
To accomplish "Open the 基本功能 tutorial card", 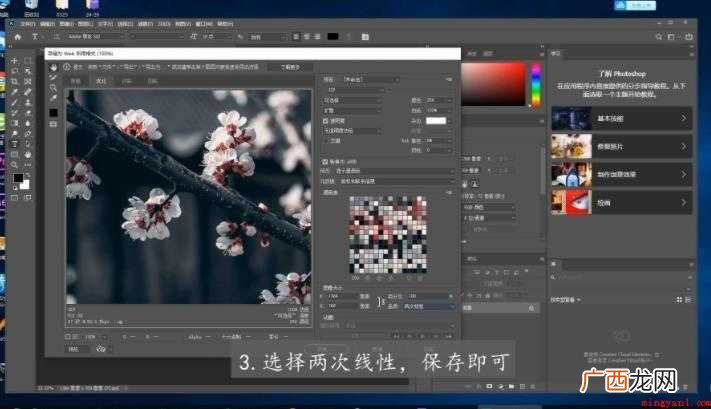I will pos(622,118).
